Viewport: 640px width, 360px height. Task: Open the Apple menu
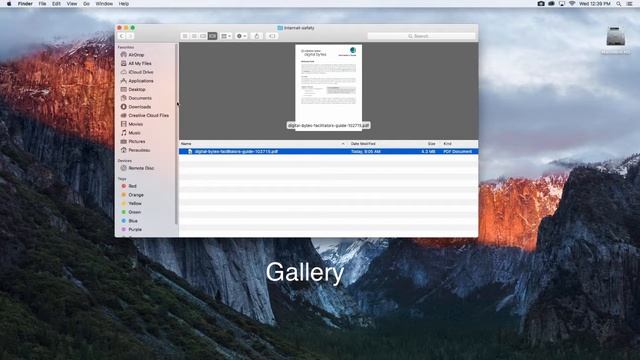coord(9,4)
